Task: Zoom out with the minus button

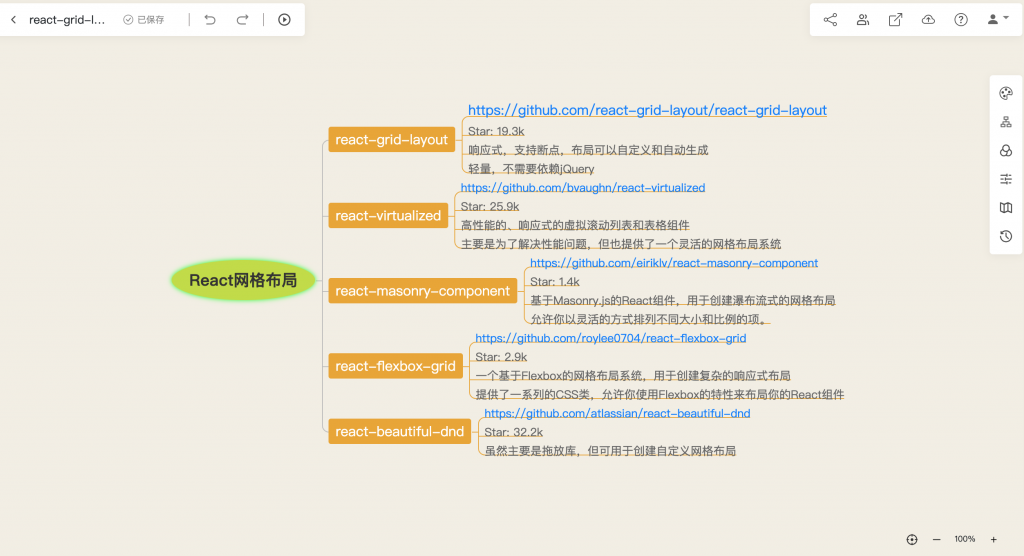Action: (936, 540)
